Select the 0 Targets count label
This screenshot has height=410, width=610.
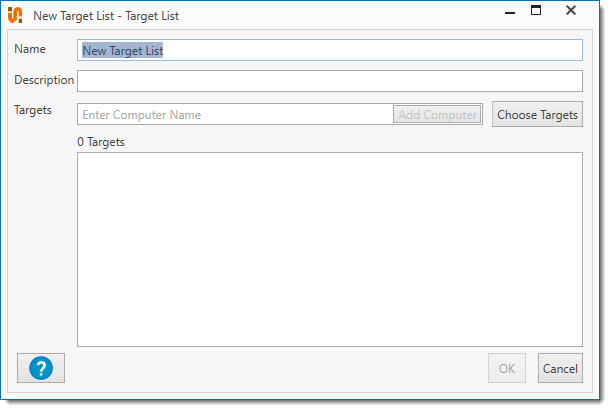tap(101, 142)
